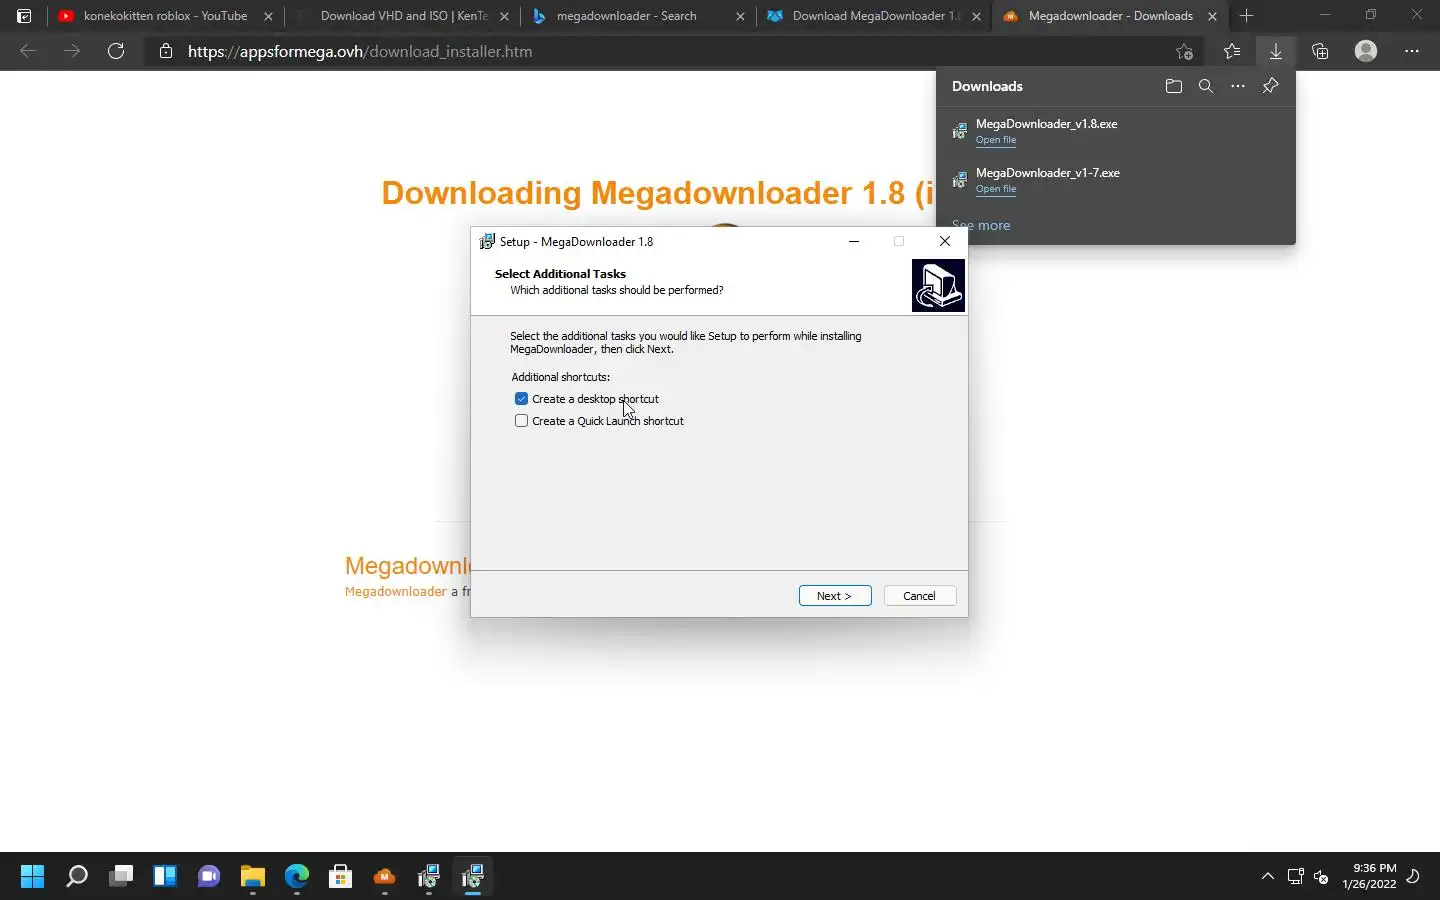This screenshot has height=900, width=1440.
Task: Open taskbar Search
Action: click(x=77, y=877)
